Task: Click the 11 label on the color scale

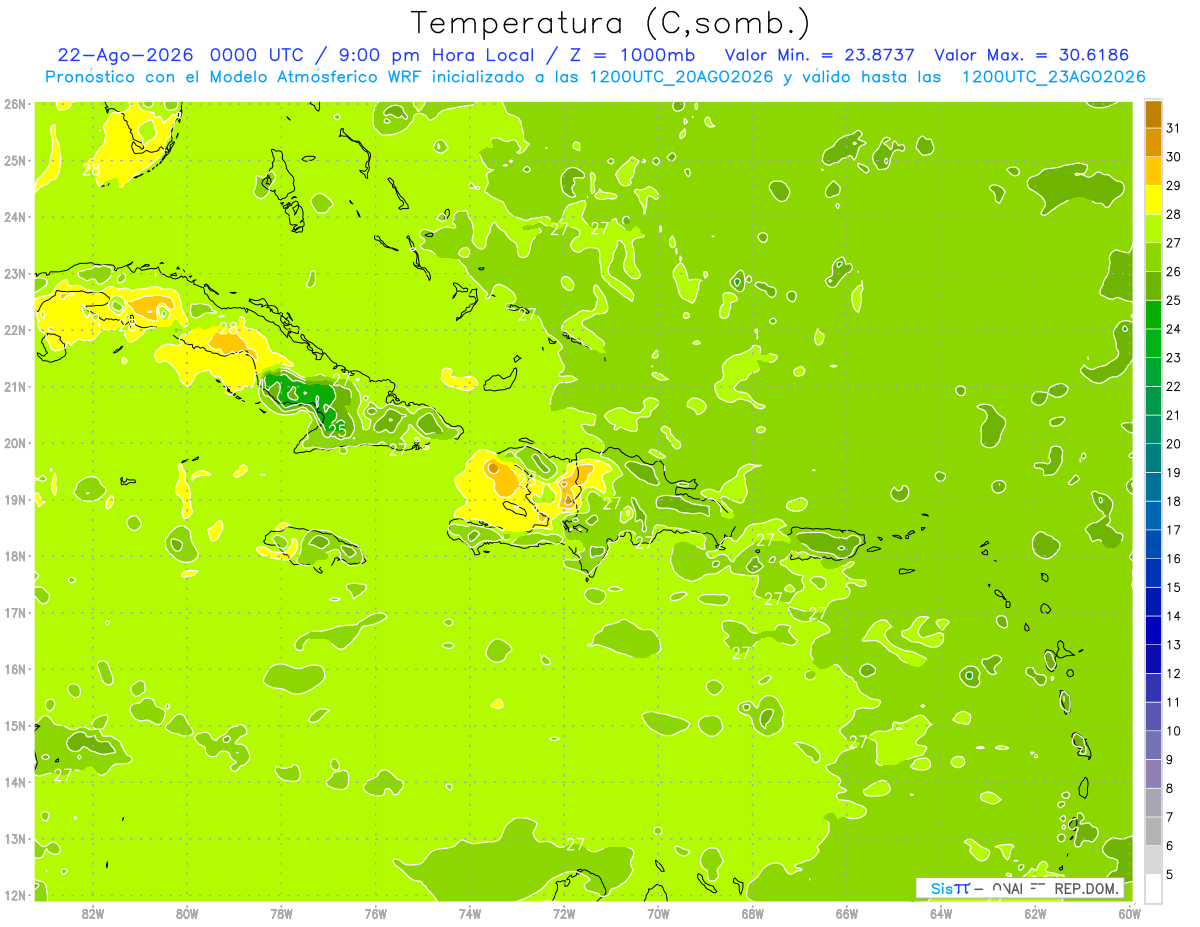Action: pyautogui.click(x=1174, y=703)
